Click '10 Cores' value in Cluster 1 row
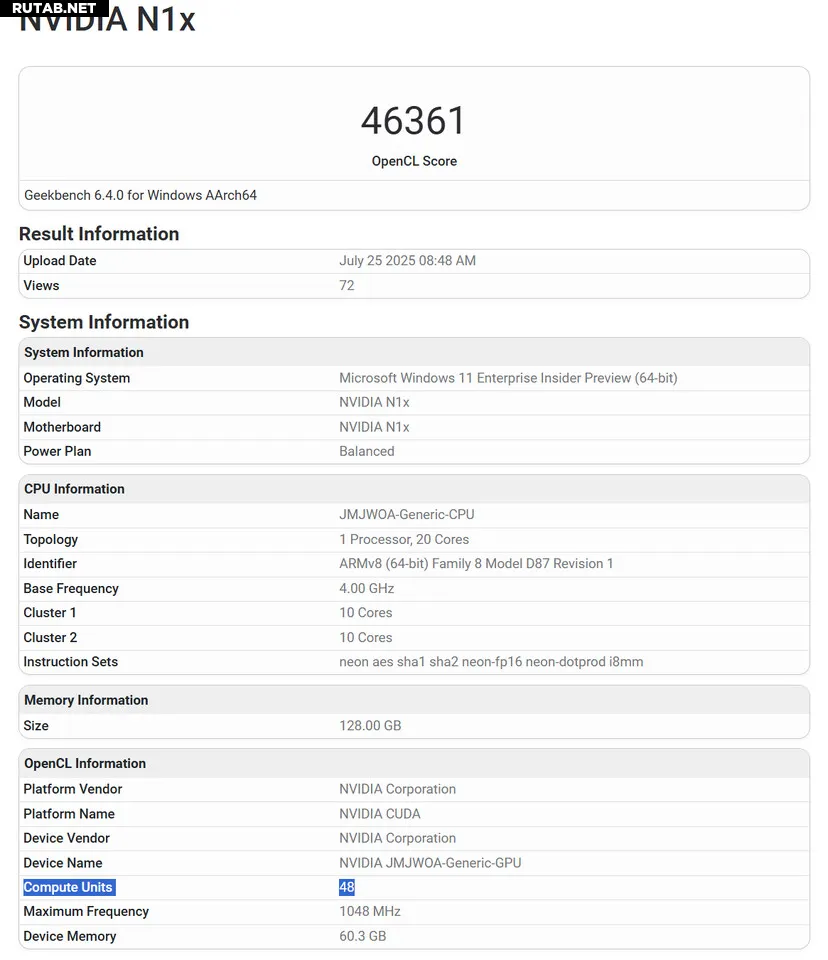The image size is (828, 960). (x=366, y=613)
